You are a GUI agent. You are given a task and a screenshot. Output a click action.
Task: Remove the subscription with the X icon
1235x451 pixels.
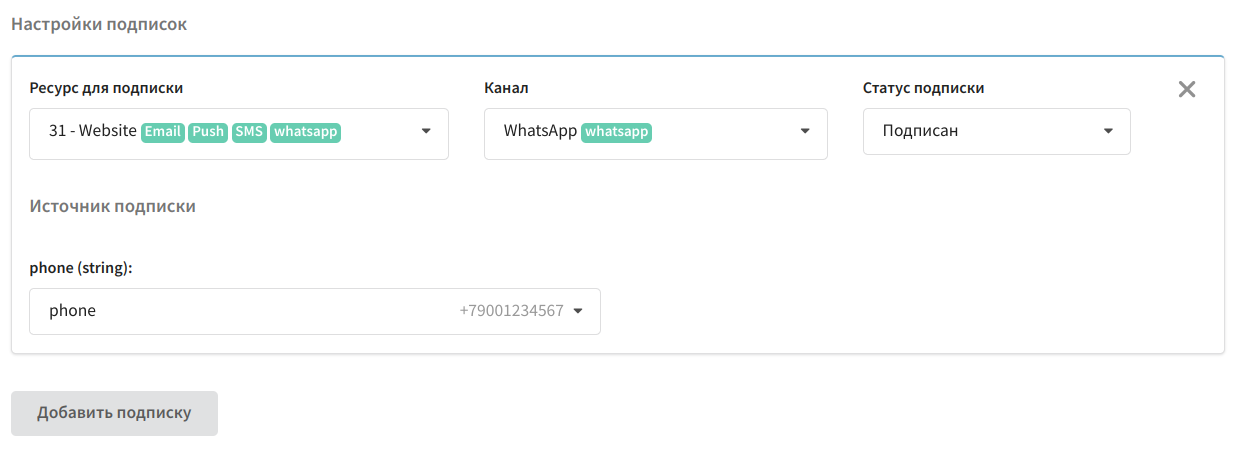tap(1187, 89)
